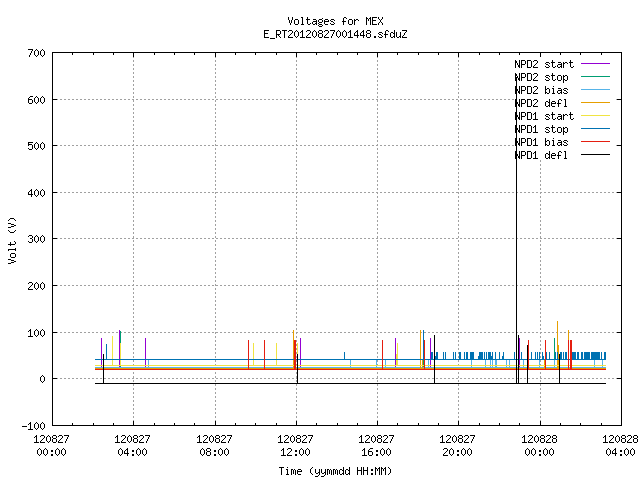
Task: Select the "NPD2 stop" legend label
Action: (541, 77)
